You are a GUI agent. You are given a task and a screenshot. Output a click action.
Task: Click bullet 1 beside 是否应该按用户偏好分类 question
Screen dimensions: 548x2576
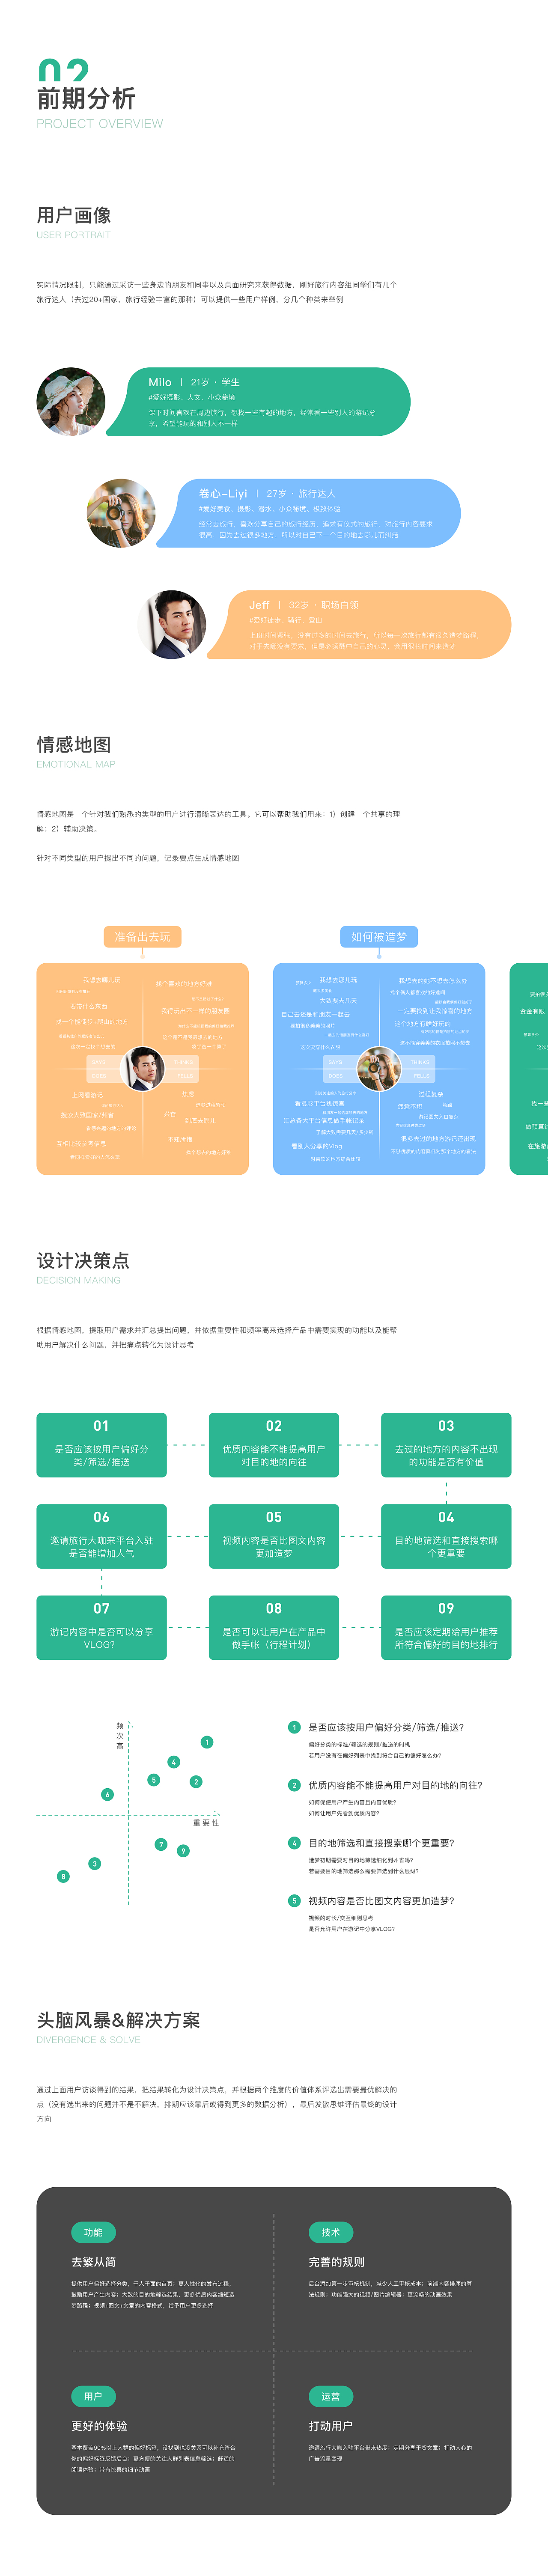tap(294, 1727)
